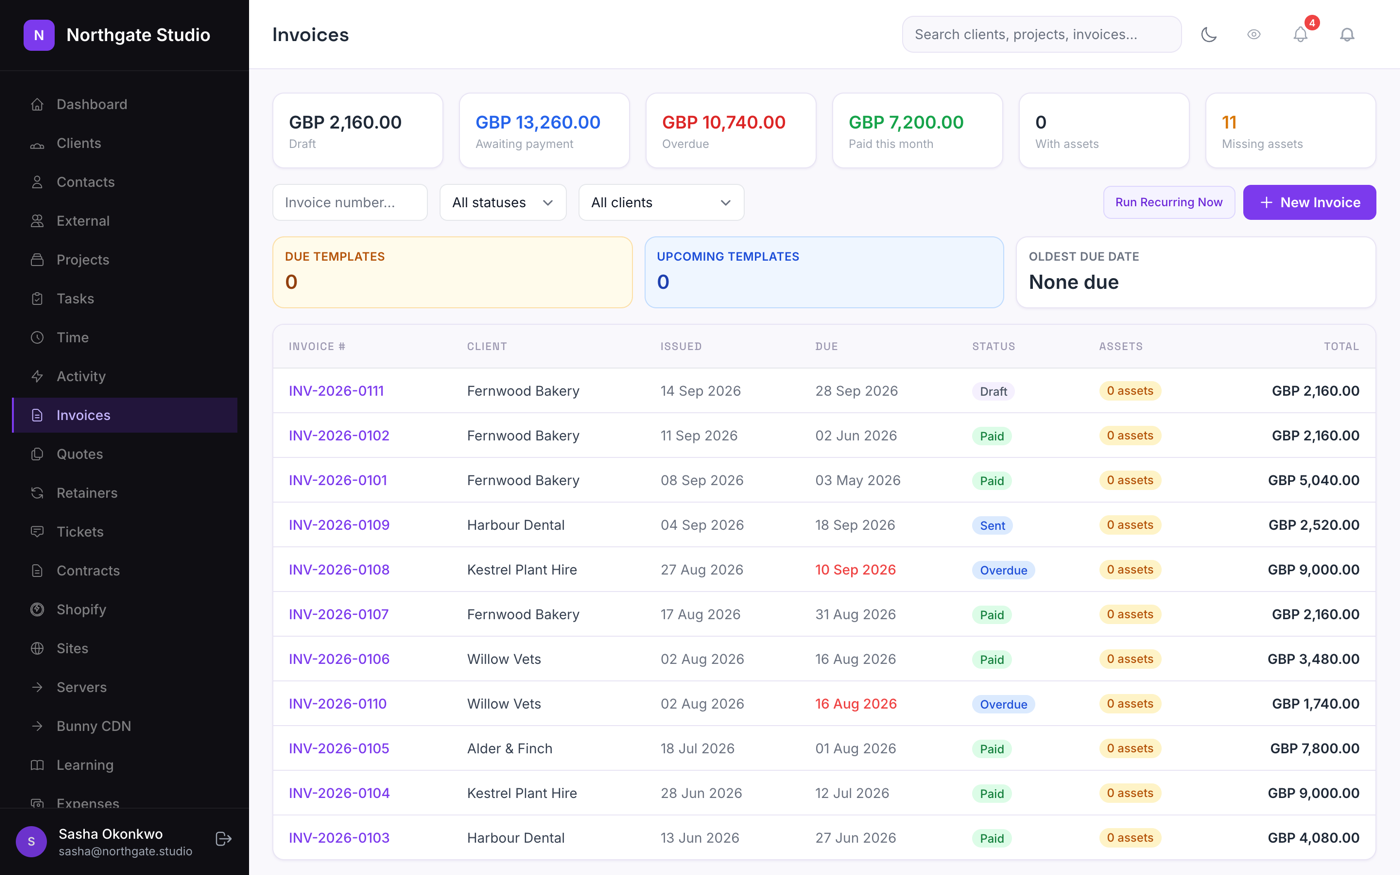Click the Draft status badge for INV-2026-0111
Viewport: 1400px width, 875px height.
pyautogui.click(x=993, y=392)
